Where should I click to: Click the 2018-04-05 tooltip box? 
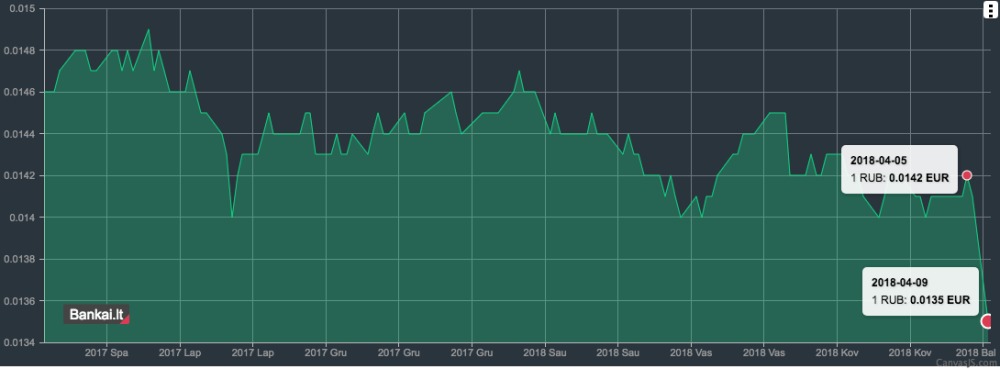click(899, 170)
